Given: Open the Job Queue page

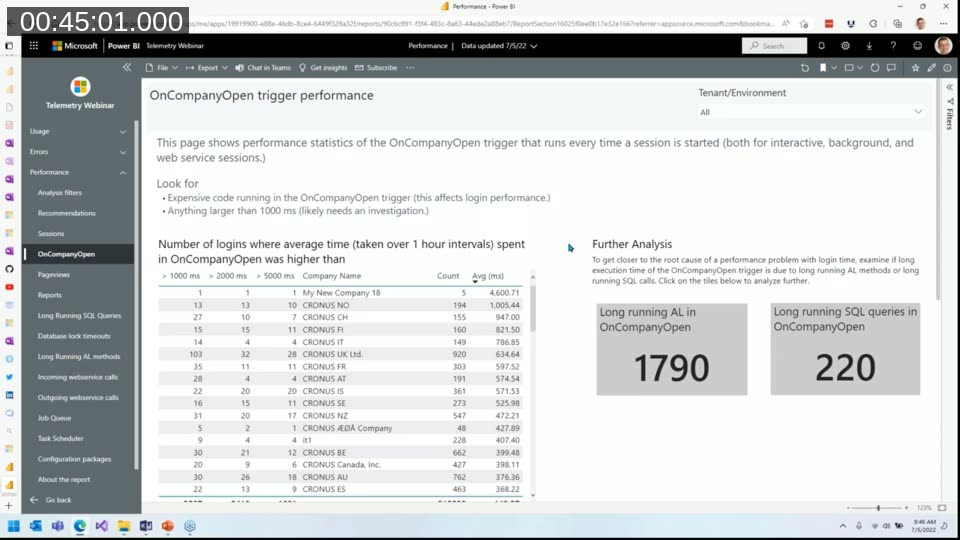Looking at the screenshot, I should pyautogui.click(x=54, y=418).
